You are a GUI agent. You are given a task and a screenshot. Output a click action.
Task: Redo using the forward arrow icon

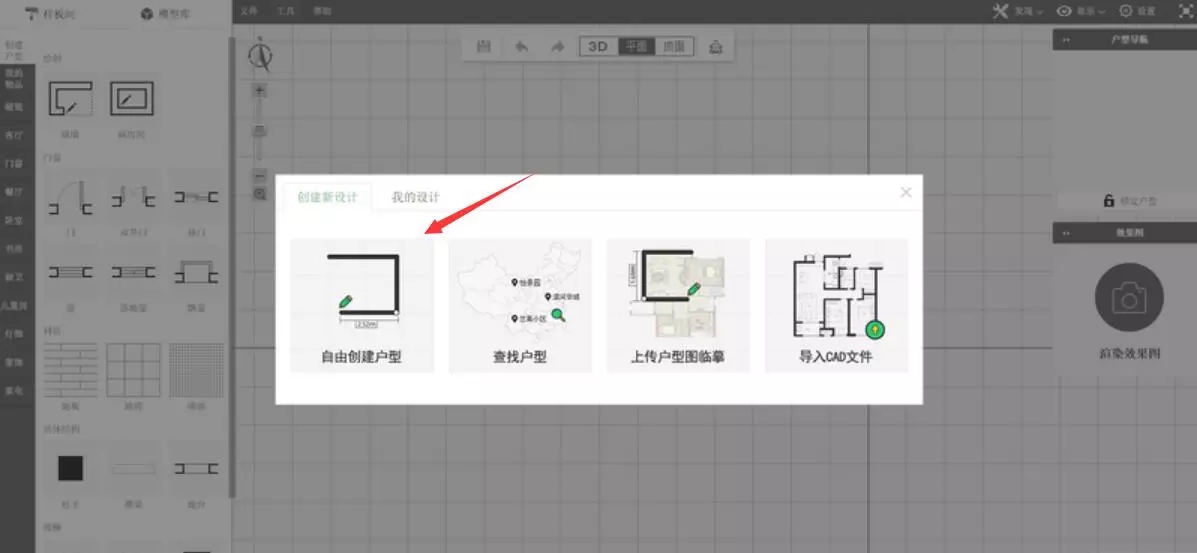557,47
